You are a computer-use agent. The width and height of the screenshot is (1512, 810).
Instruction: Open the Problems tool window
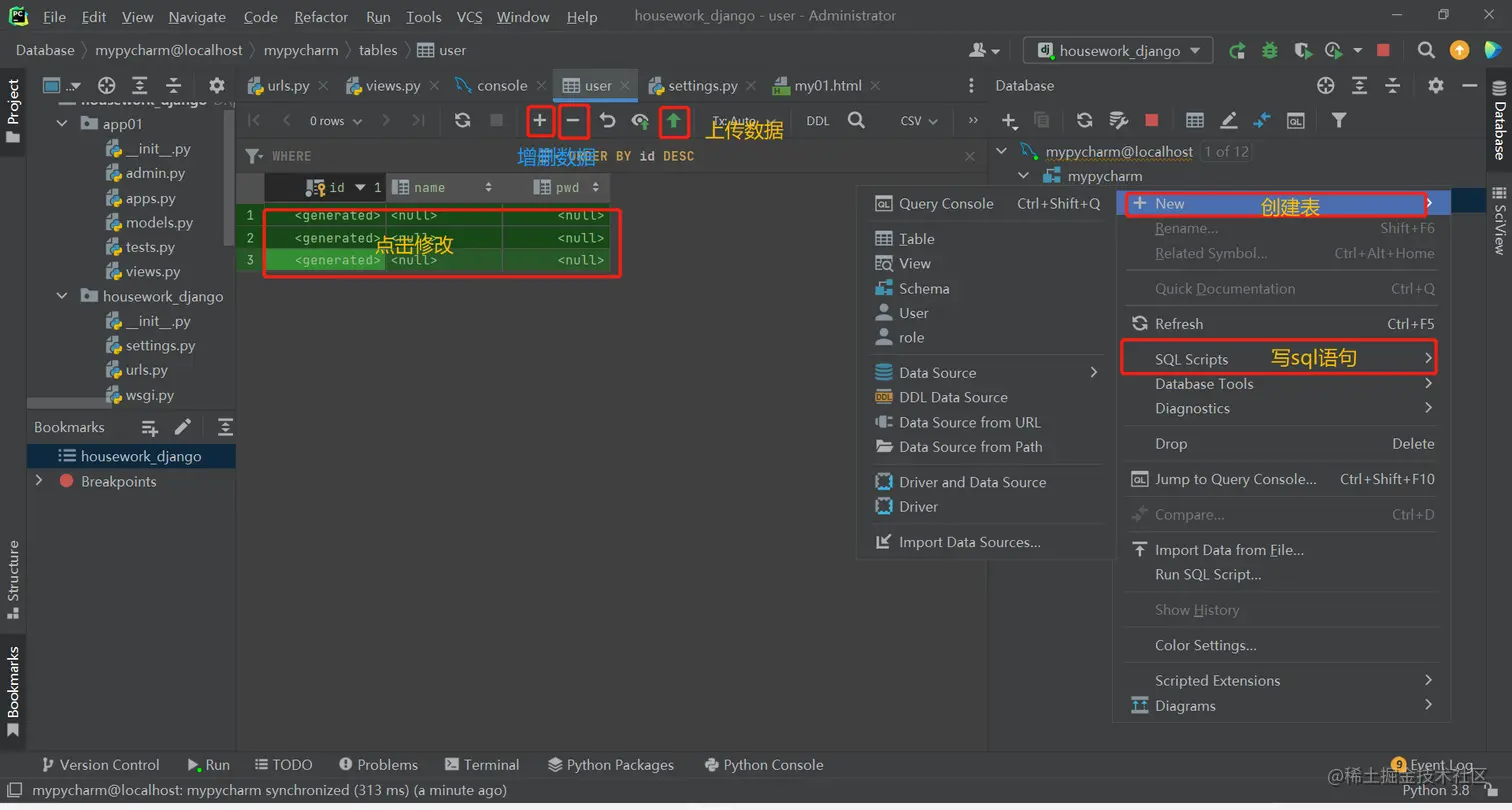click(x=378, y=765)
